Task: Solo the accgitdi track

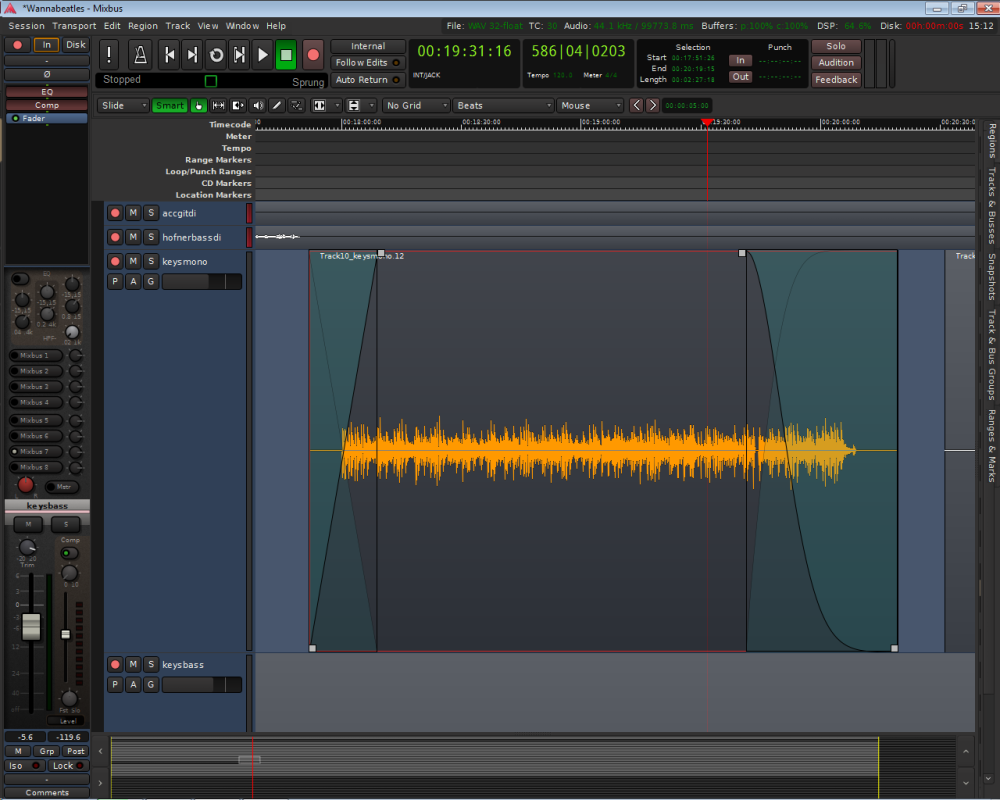Action: pos(150,213)
